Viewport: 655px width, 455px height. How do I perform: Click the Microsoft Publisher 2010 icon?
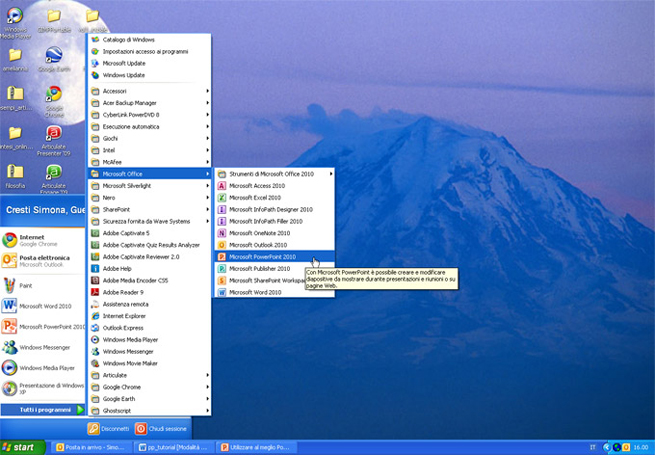222,269
